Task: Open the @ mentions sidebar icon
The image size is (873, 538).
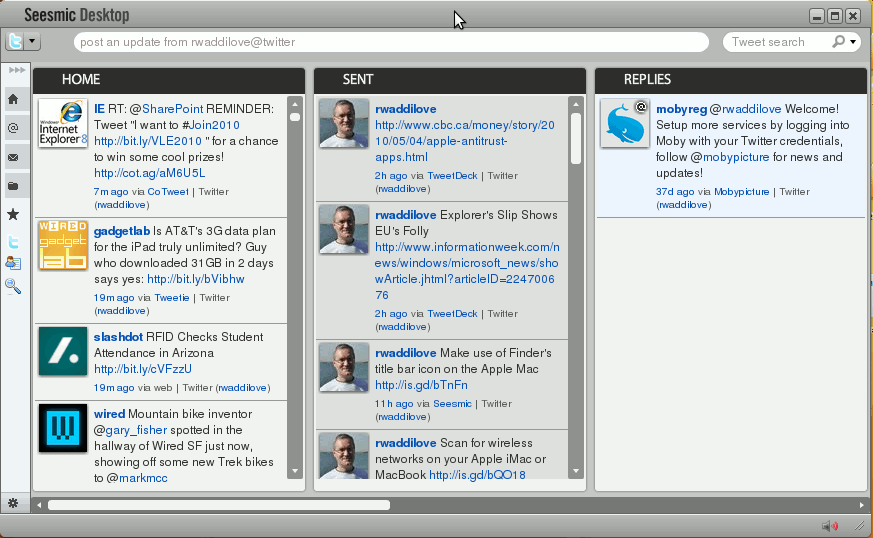Action: [13, 128]
